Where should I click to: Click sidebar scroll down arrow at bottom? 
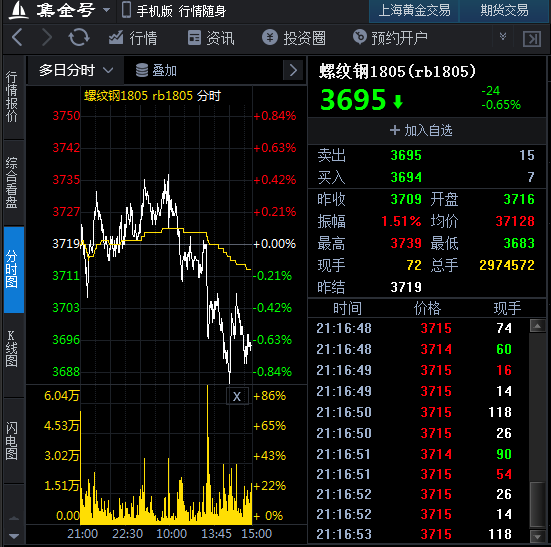coord(14,536)
